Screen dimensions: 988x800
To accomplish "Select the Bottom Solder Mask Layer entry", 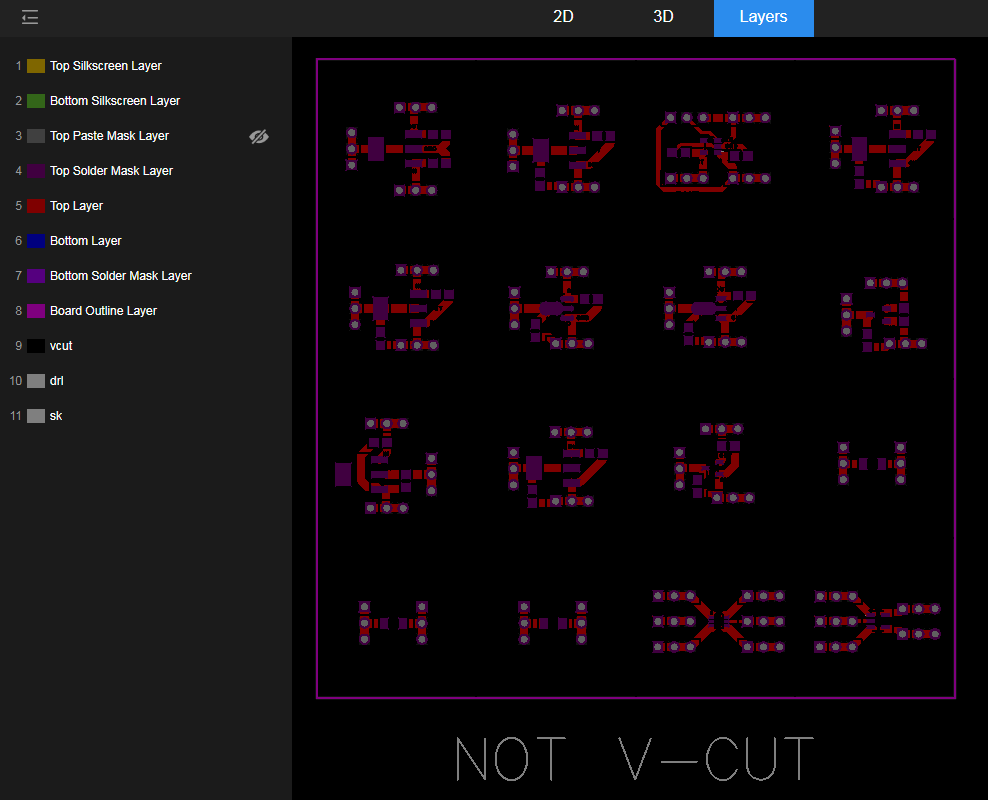I will 120,276.
